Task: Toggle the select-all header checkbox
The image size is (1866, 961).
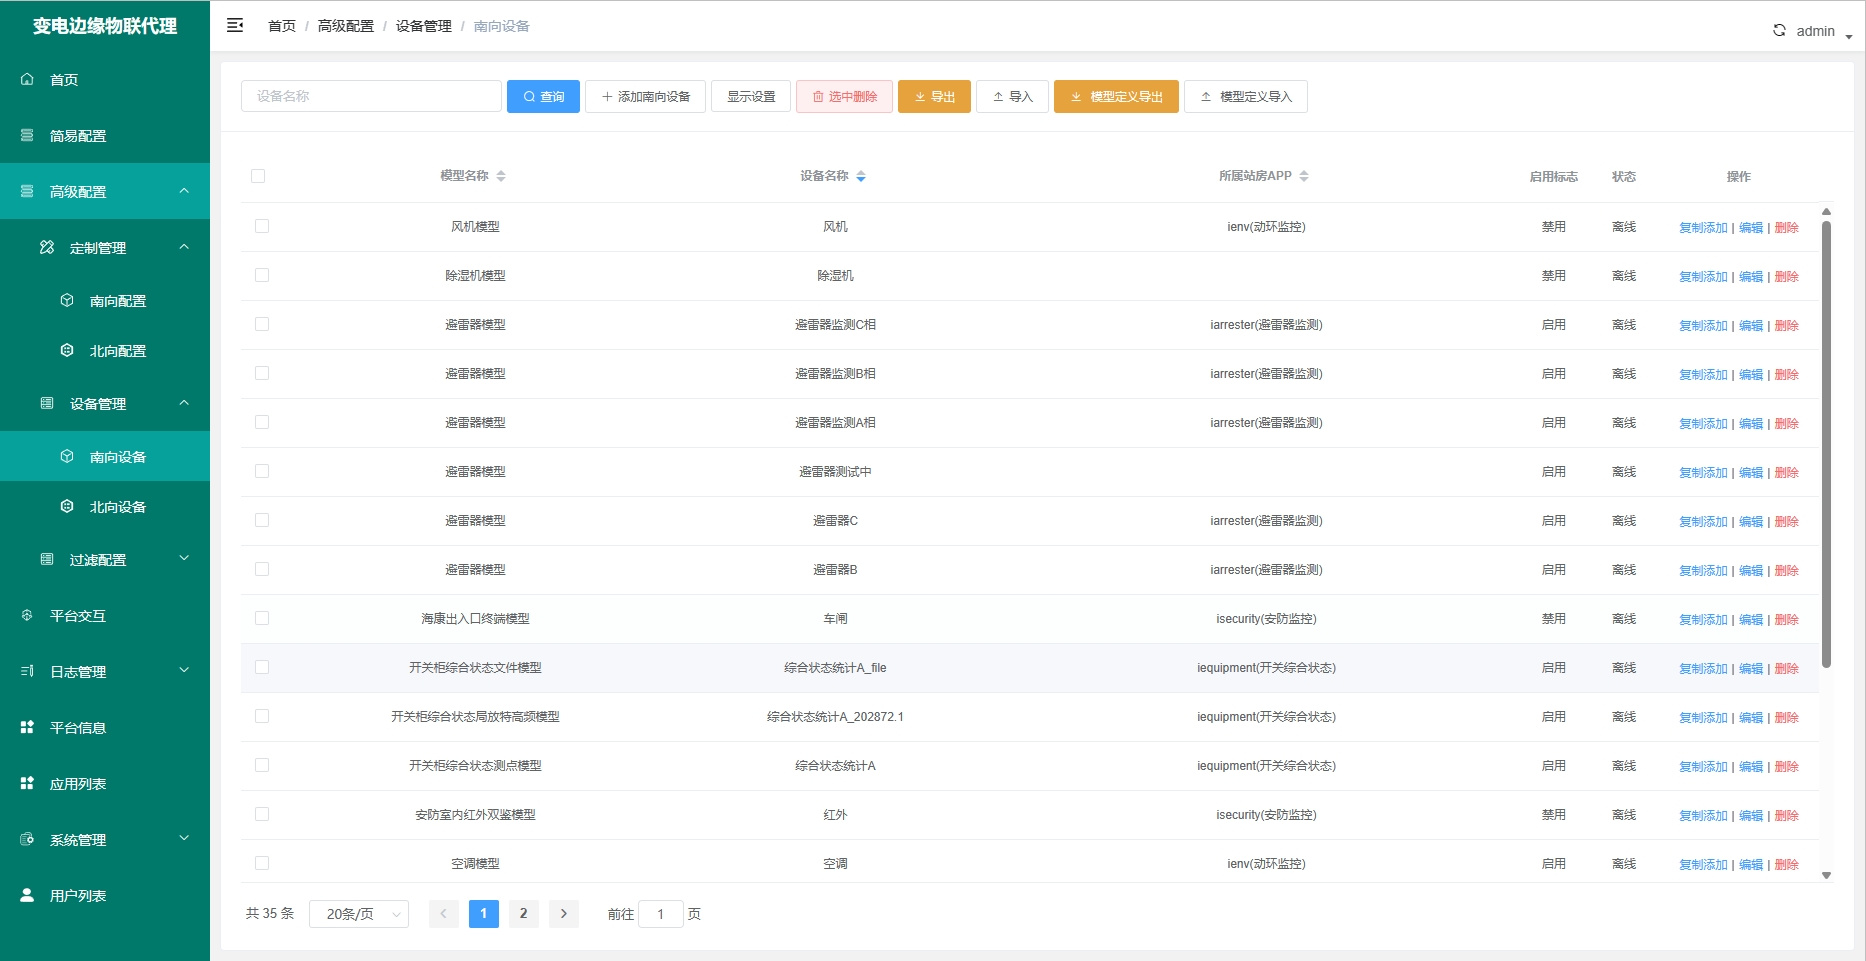Action: tap(258, 176)
